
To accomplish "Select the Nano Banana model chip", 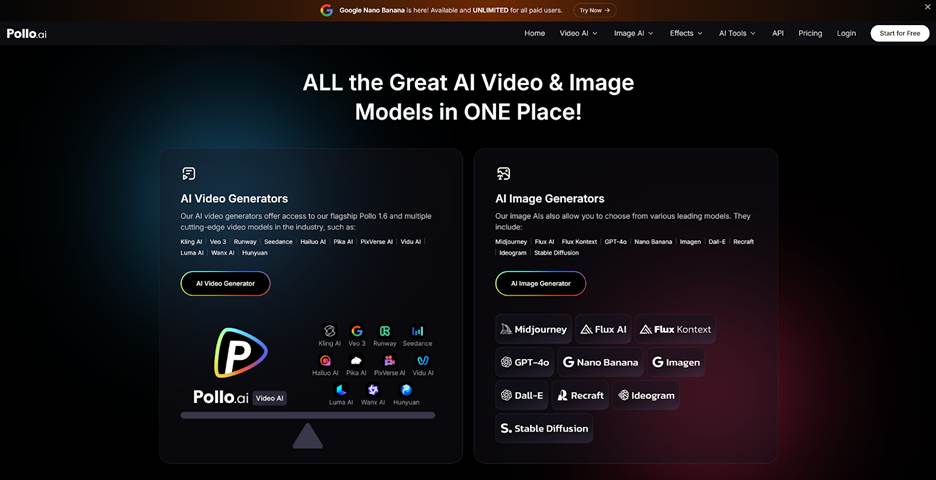I will 601,362.
